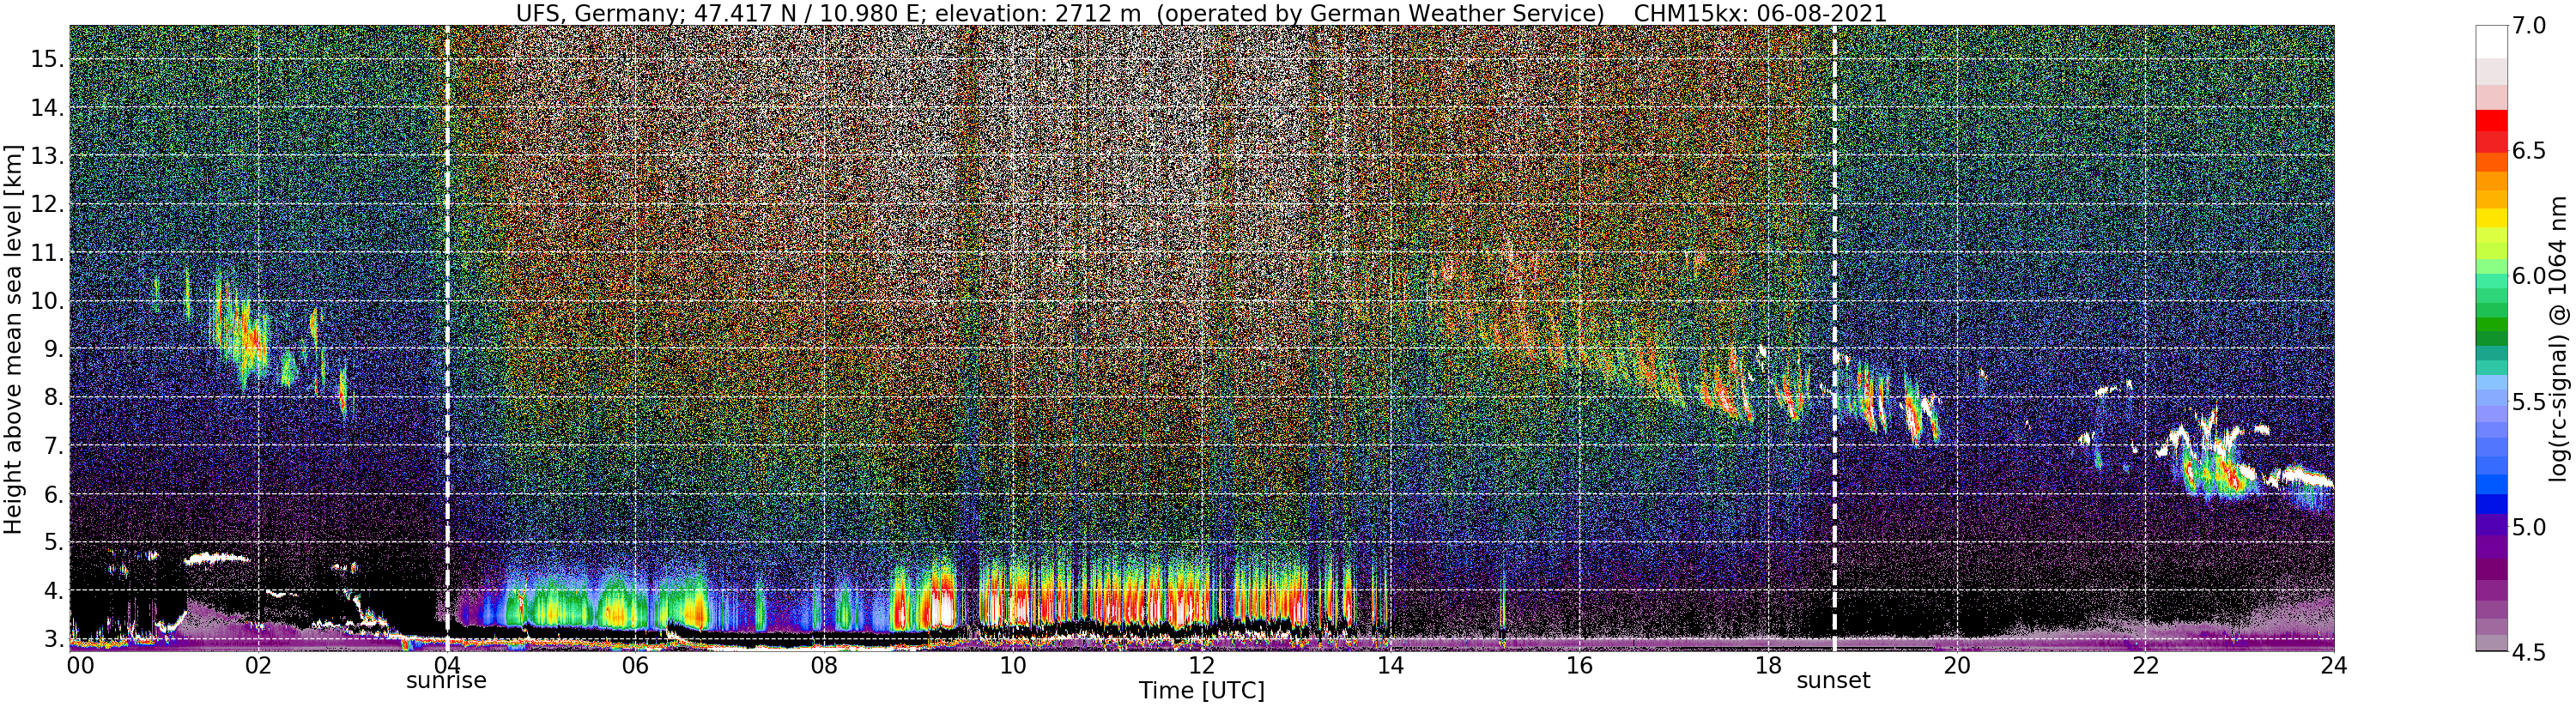This screenshot has height=707, width=2576.
Task: Click the plot title text 'UFS, Germany'
Action: click(x=597, y=13)
